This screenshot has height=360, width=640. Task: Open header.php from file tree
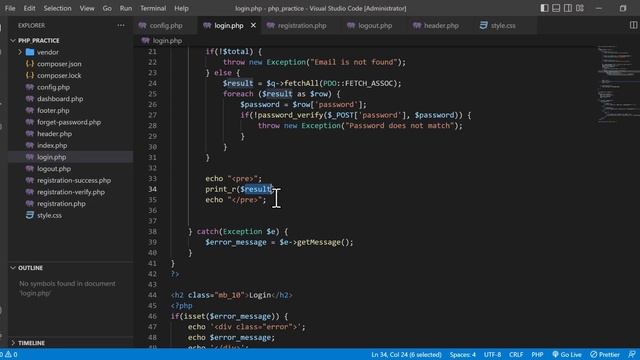pyautogui.click(x=54, y=133)
